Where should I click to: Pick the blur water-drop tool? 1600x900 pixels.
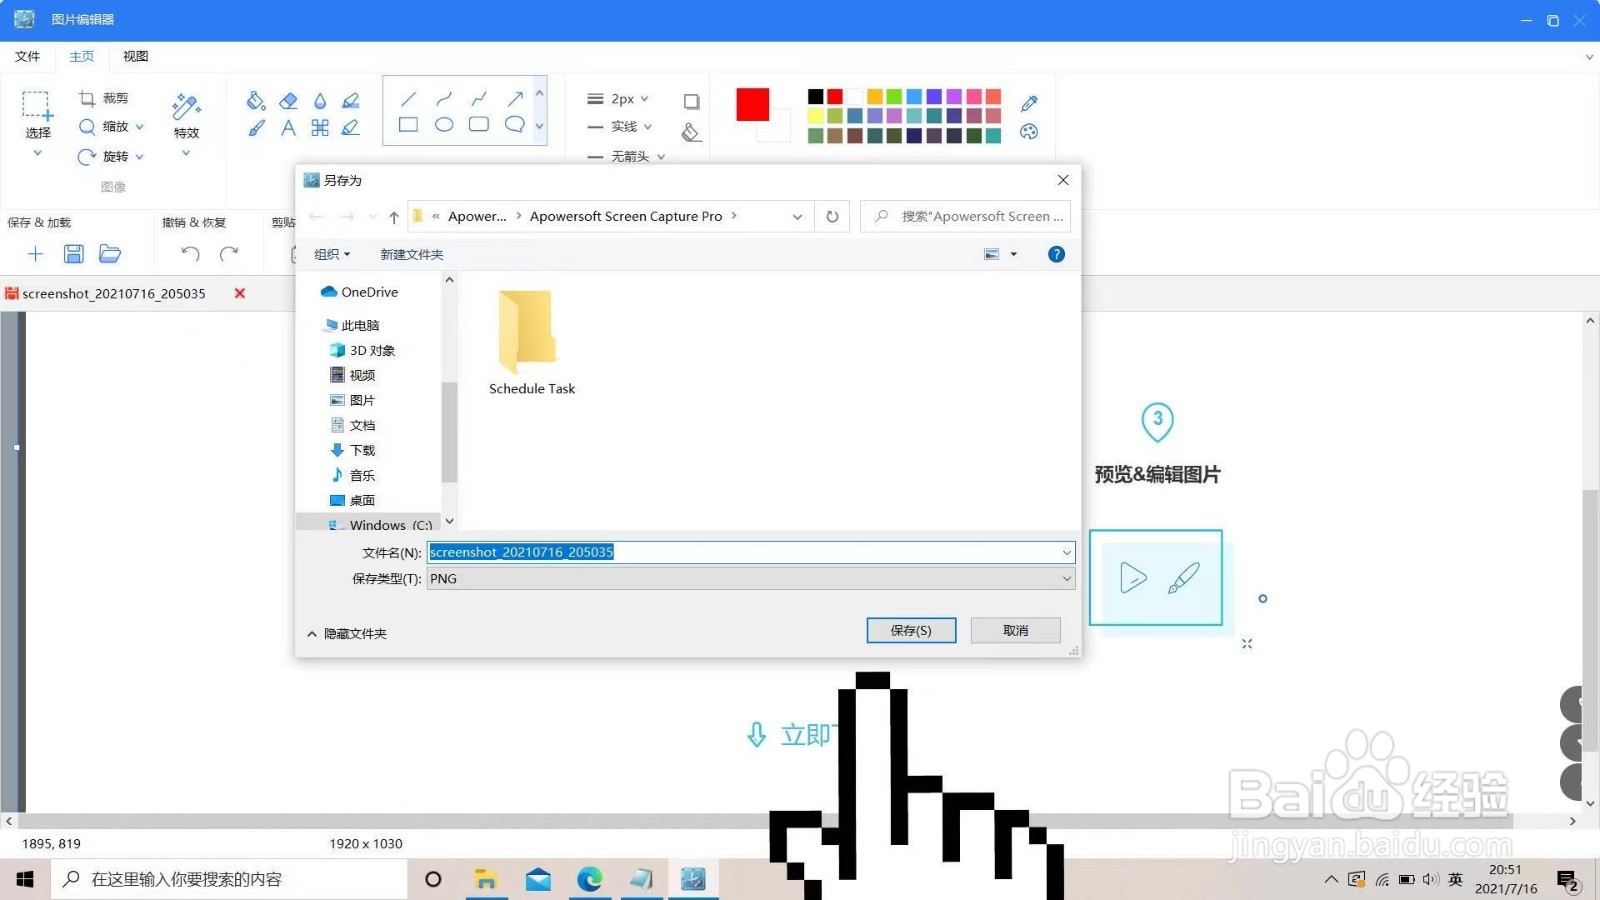point(320,100)
